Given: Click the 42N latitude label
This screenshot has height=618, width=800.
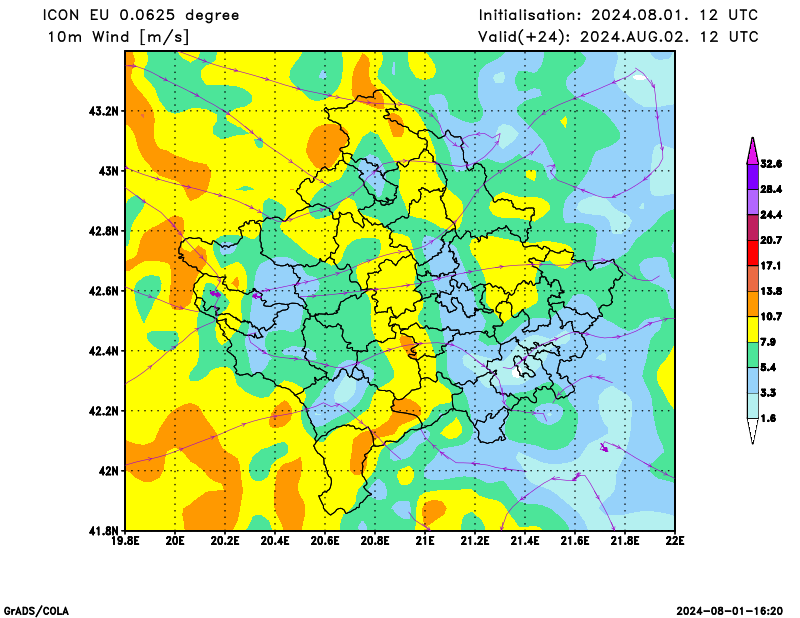Looking at the screenshot, I should click(109, 471).
